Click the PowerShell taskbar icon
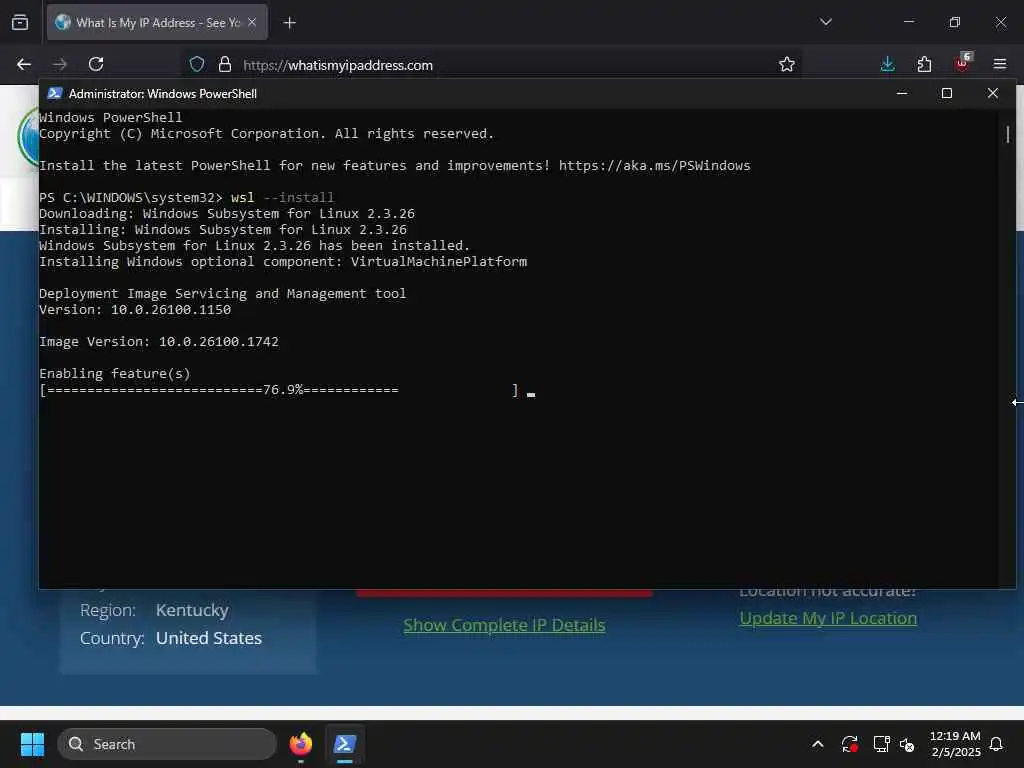This screenshot has width=1024, height=768. pyautogui.click(x=345, y=744)
